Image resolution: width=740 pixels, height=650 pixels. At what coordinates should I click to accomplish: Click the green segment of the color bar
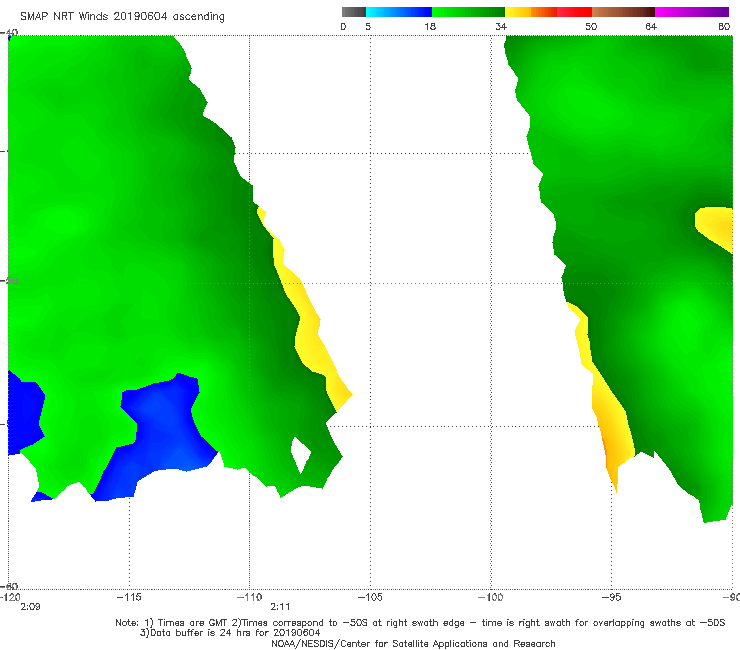tap(468, 12)
